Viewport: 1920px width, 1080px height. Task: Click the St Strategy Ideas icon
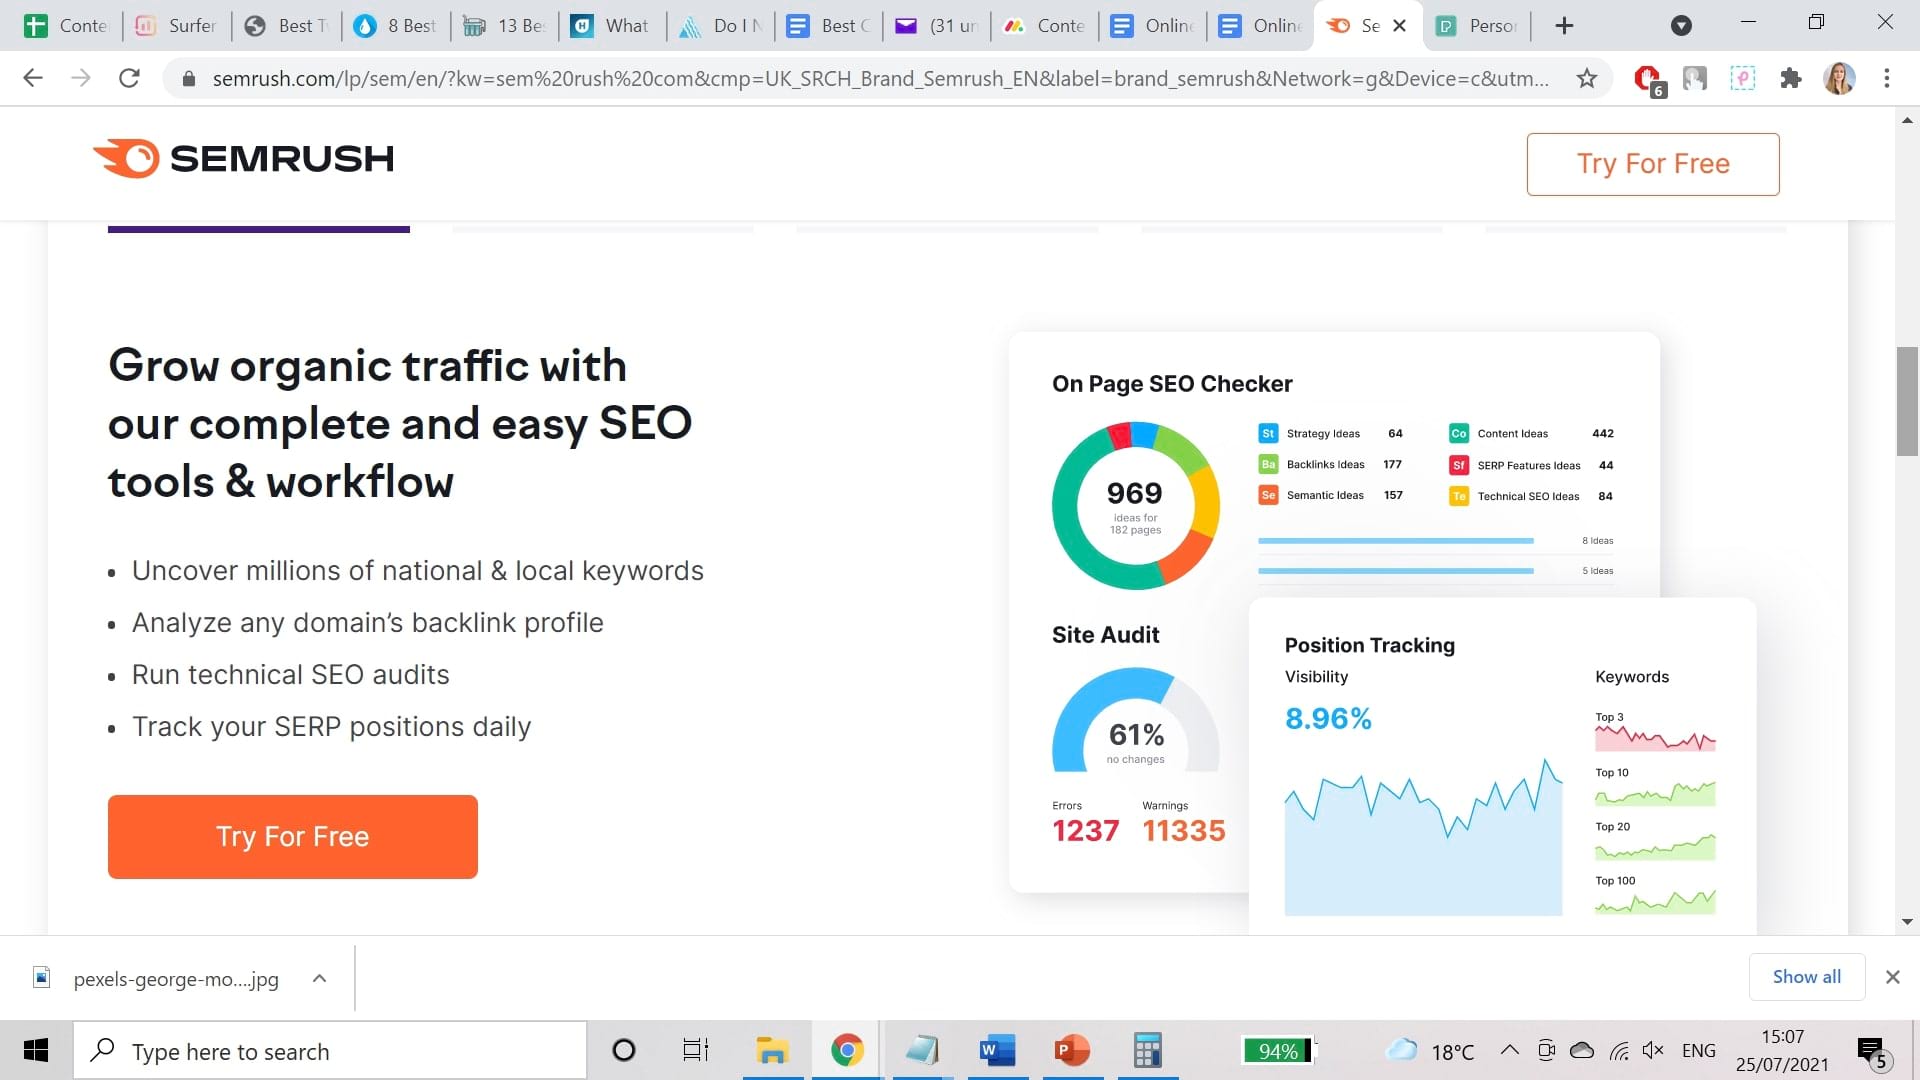[x=1268, y=433]
